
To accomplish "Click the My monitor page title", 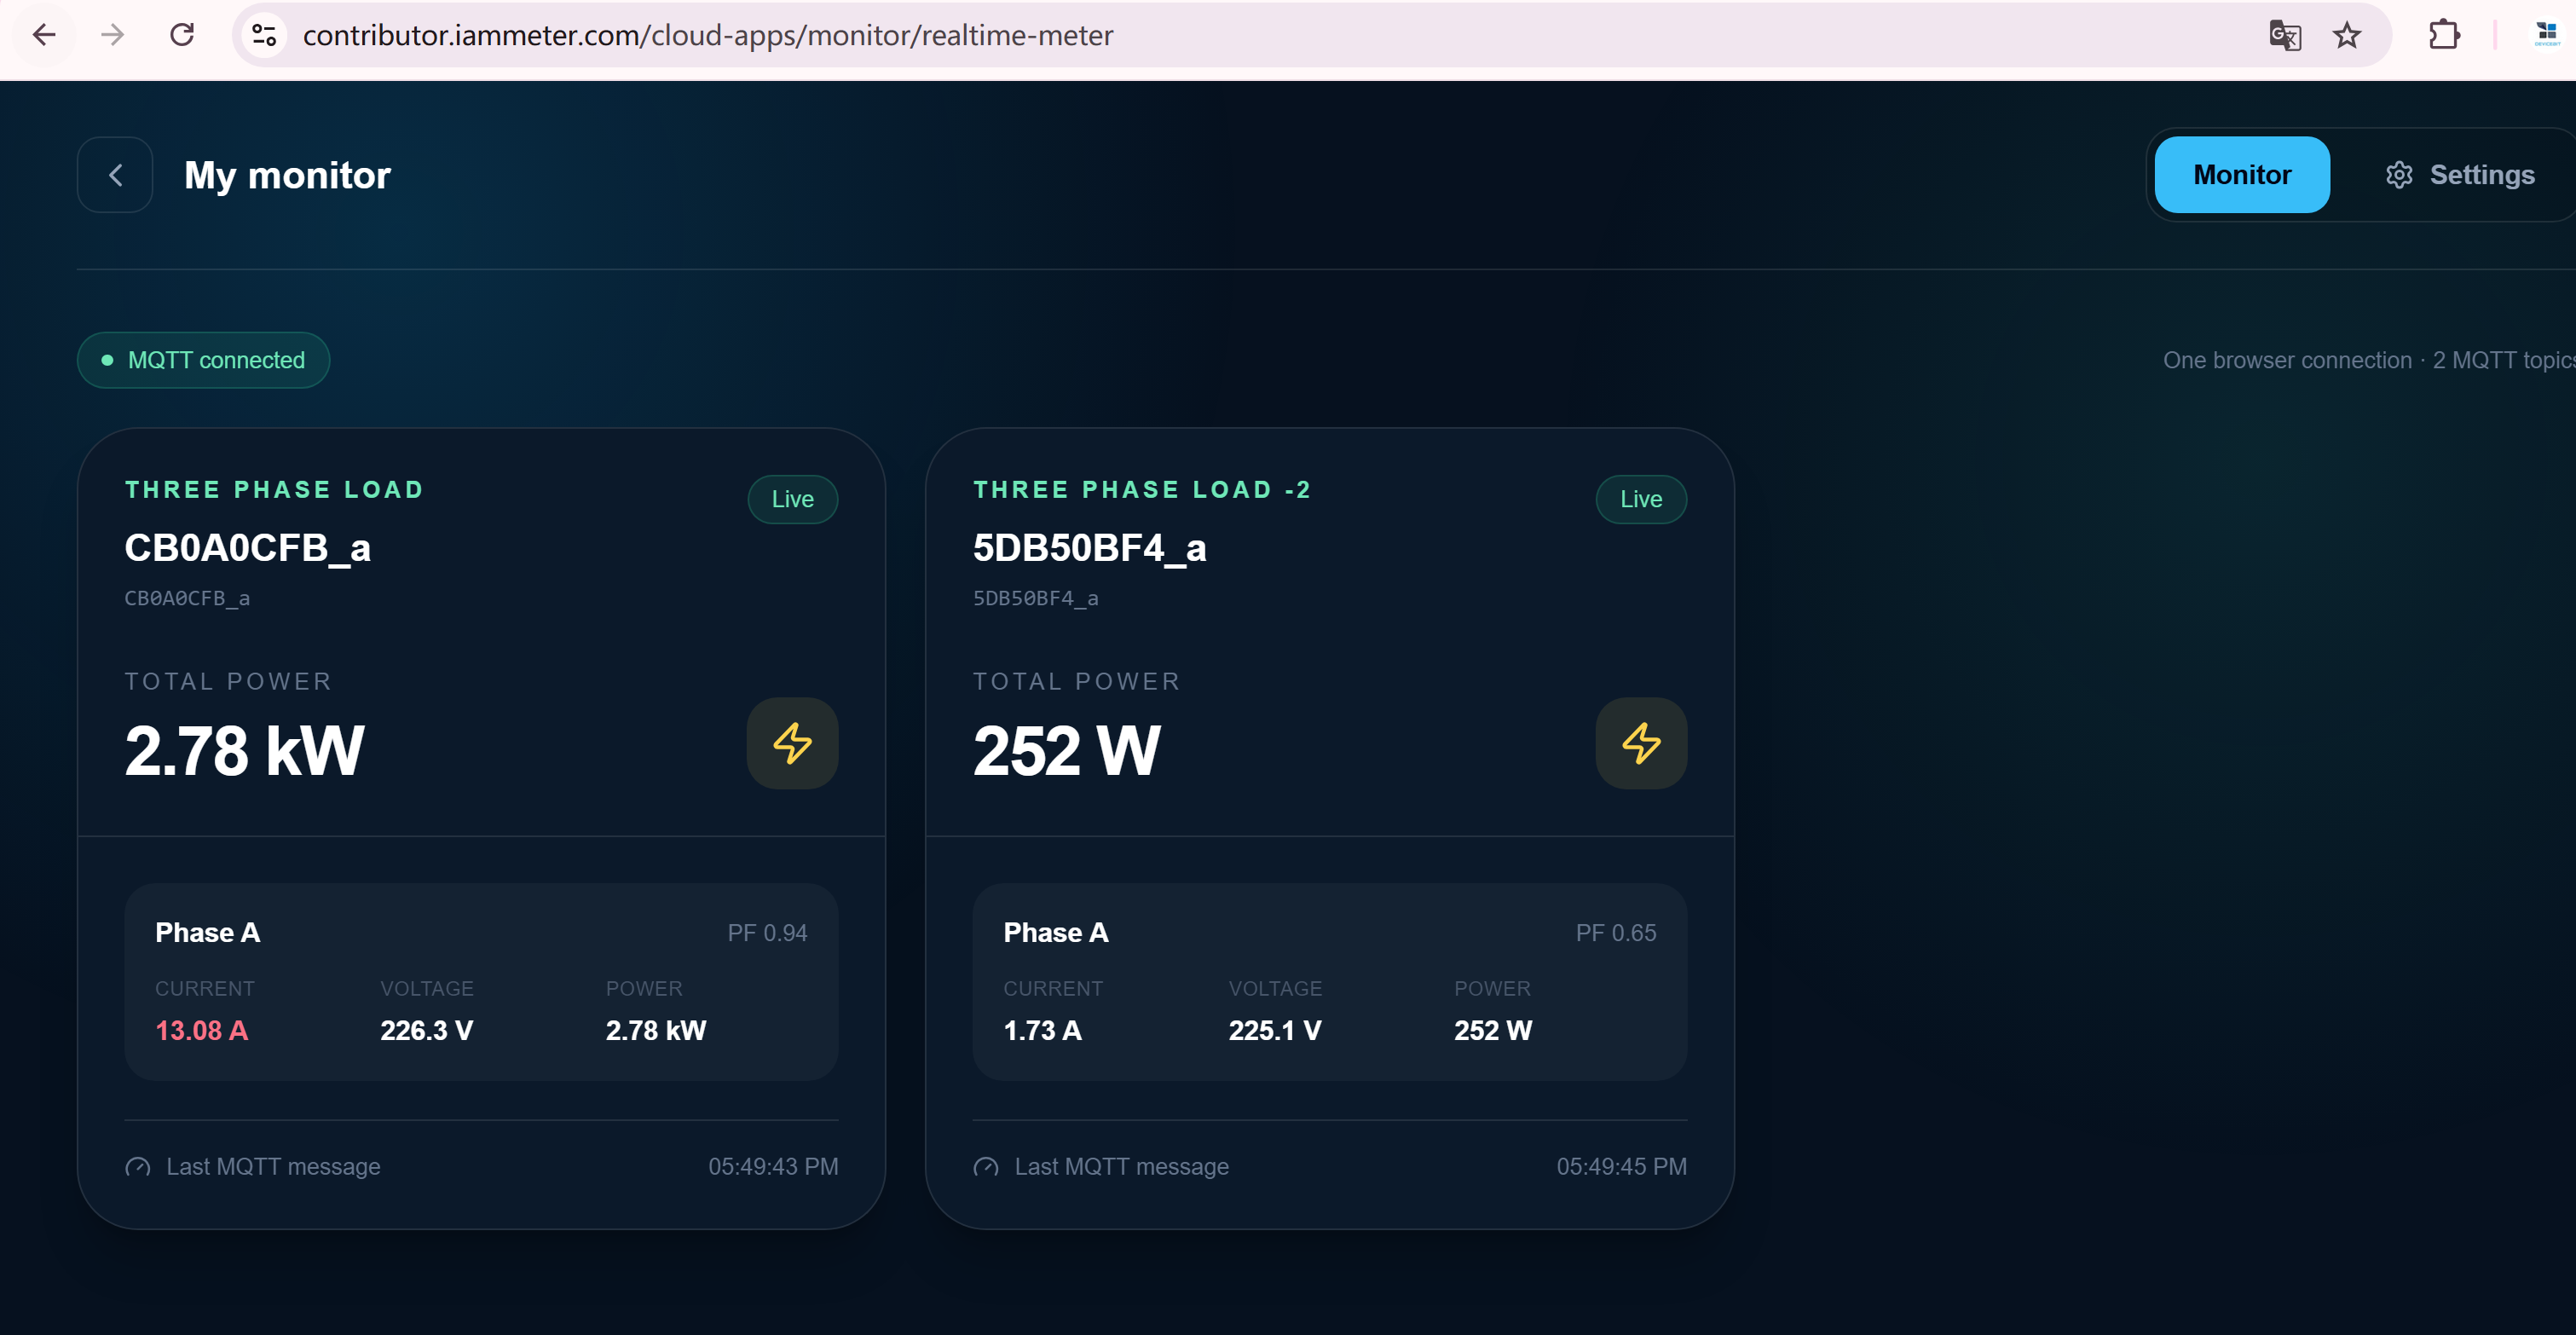I will point(287,176).
